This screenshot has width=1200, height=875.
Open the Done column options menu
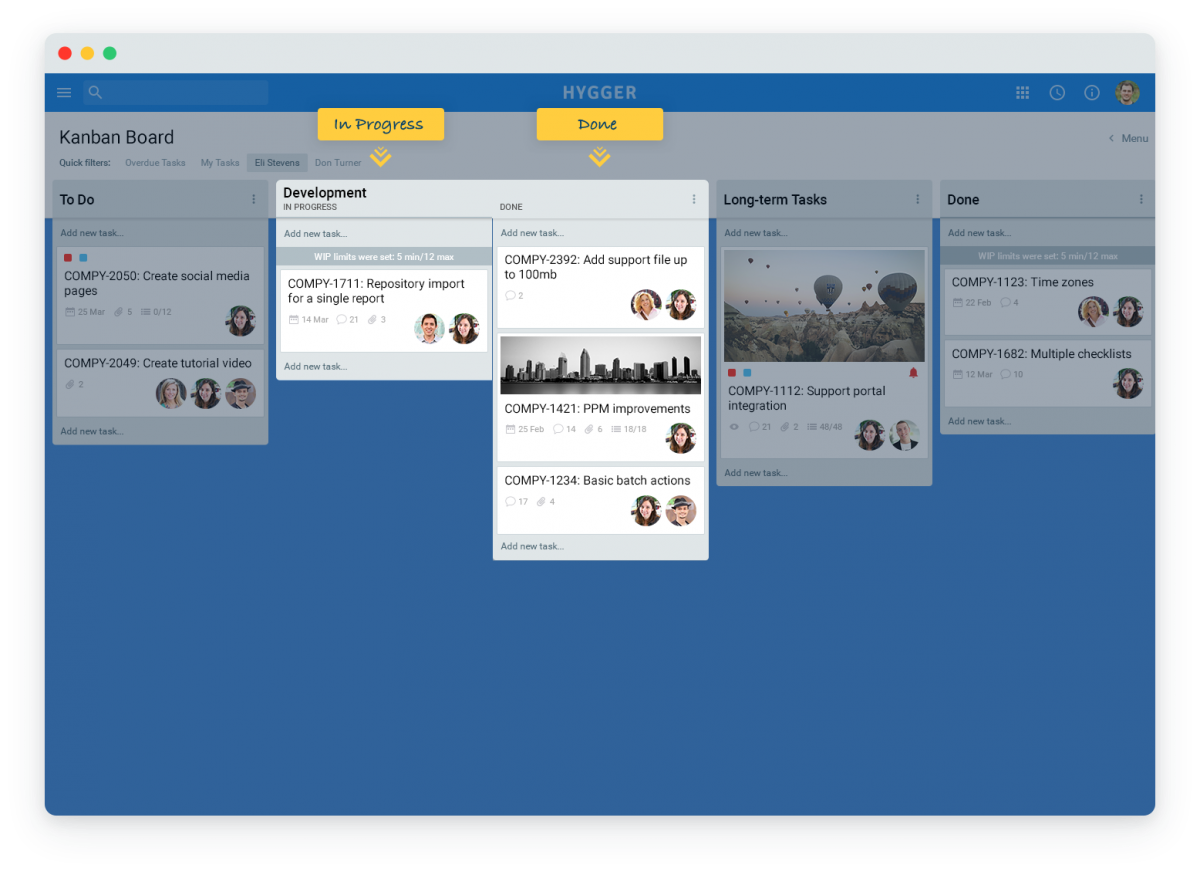[1141, 199]
